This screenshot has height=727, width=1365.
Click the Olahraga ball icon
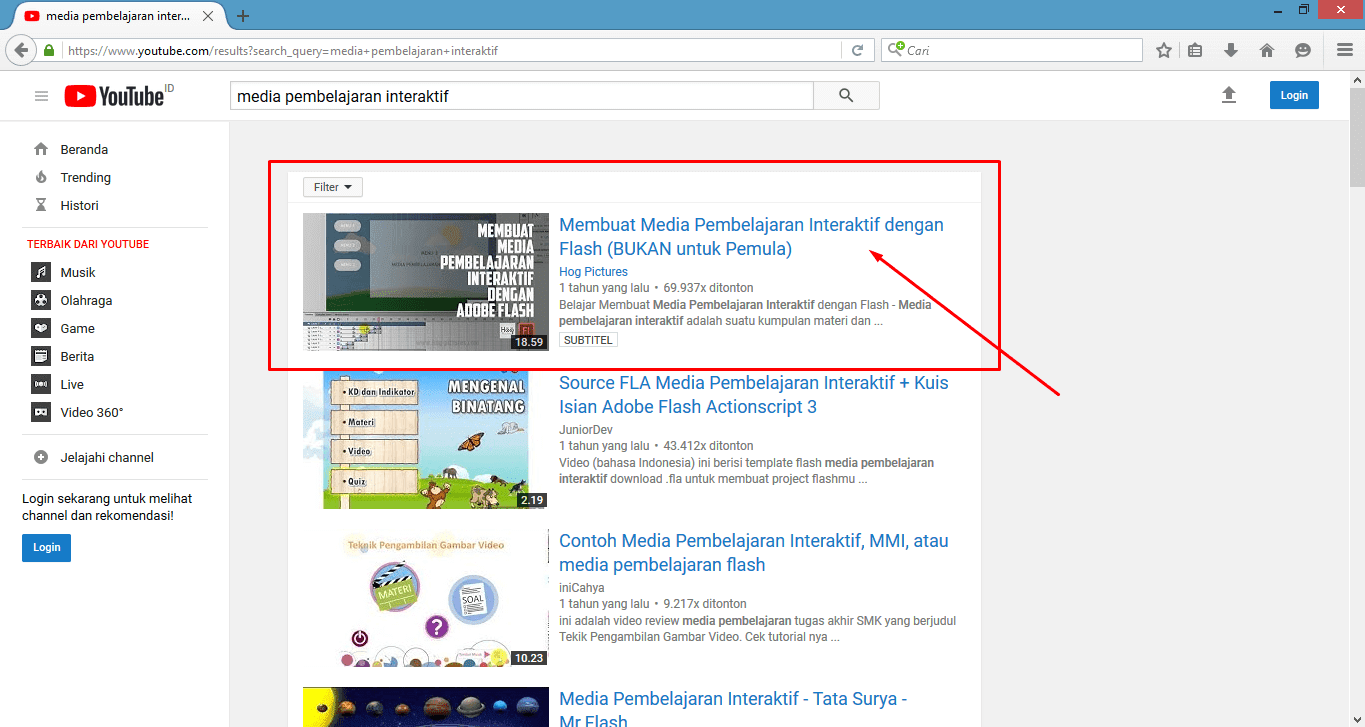[x=41, y=300]
